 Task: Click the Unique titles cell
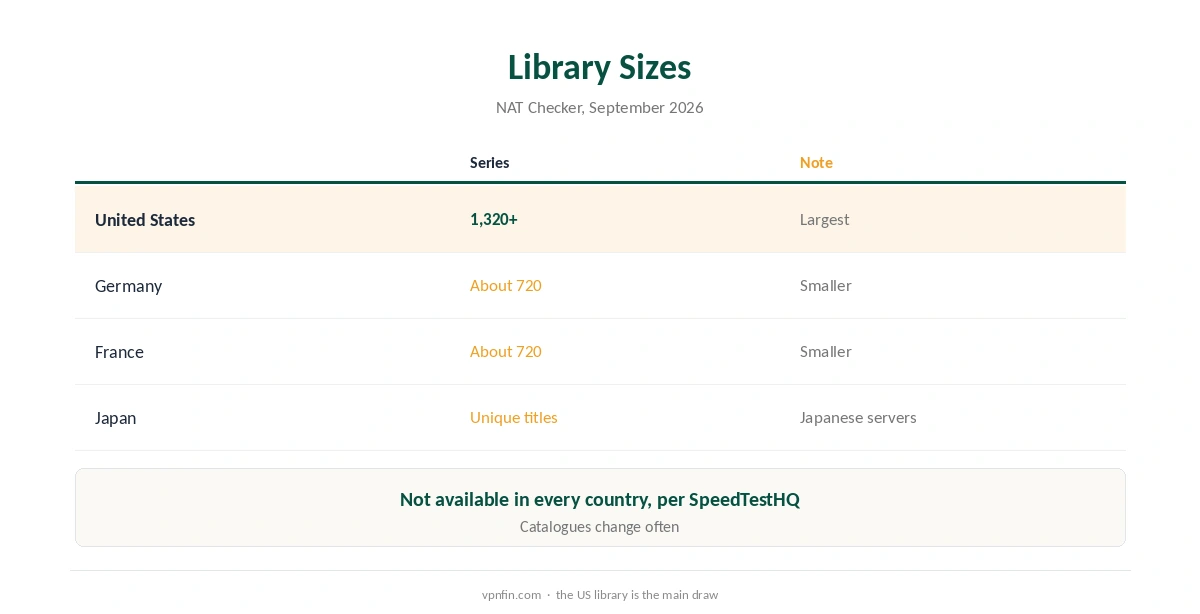click(x=514, y=417)
